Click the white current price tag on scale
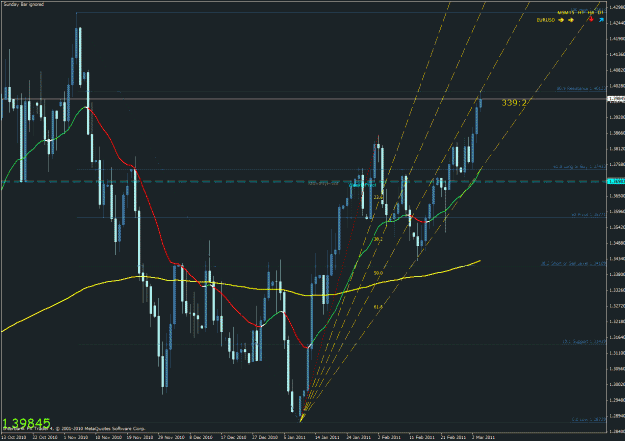 [616, 98]
